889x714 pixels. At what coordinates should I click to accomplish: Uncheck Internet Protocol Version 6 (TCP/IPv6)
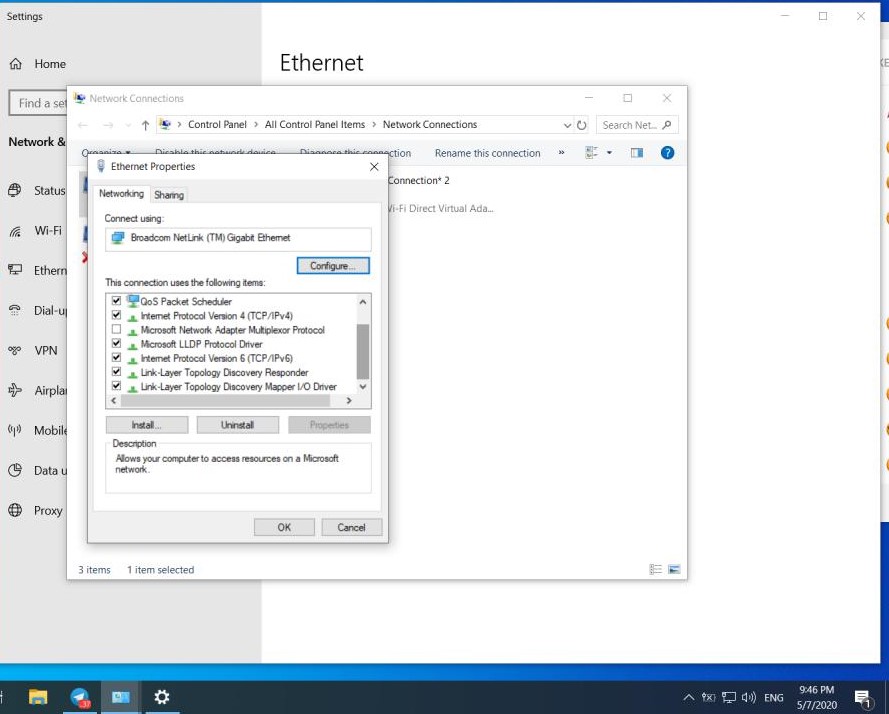116,357
